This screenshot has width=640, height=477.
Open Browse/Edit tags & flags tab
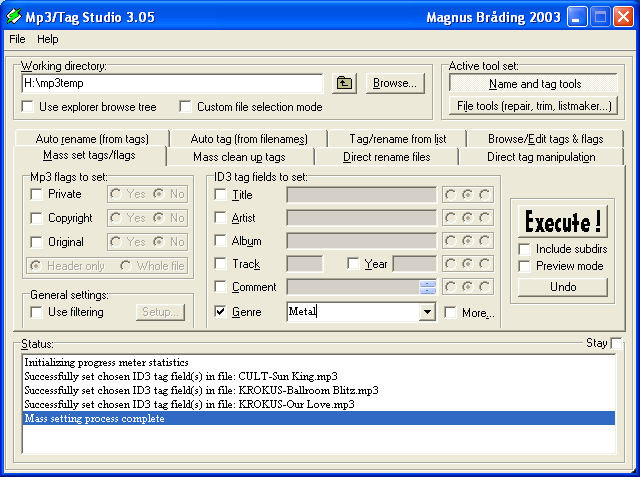(545, 139)
